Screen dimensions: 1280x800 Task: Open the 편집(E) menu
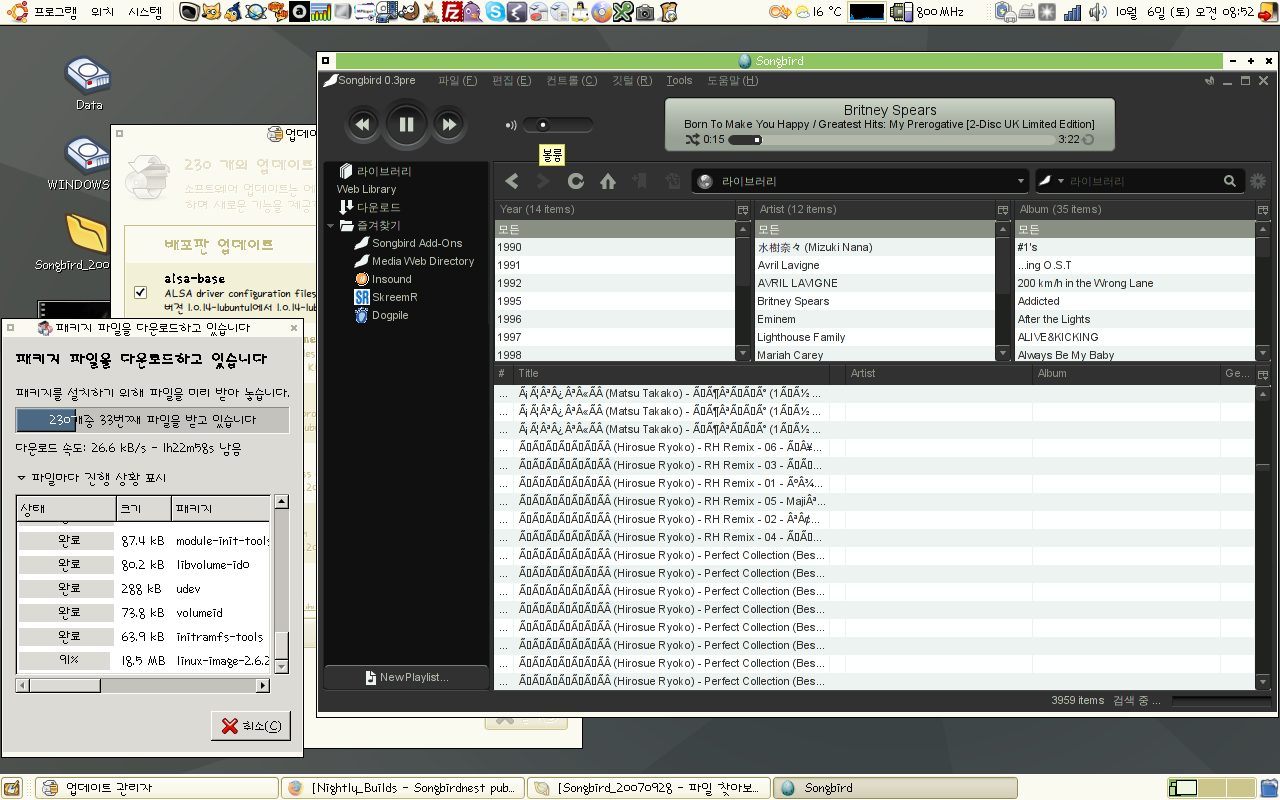pyautogui.click(x=511, y=81)
